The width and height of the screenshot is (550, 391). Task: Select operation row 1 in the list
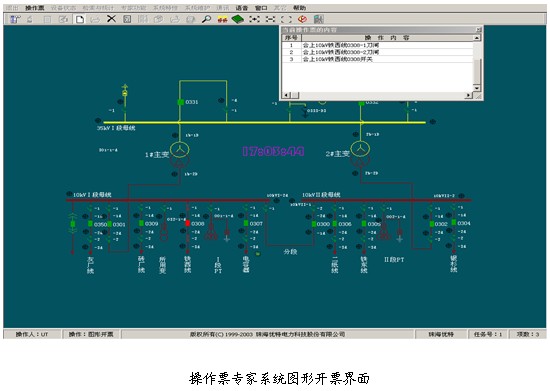click(377, 45)
